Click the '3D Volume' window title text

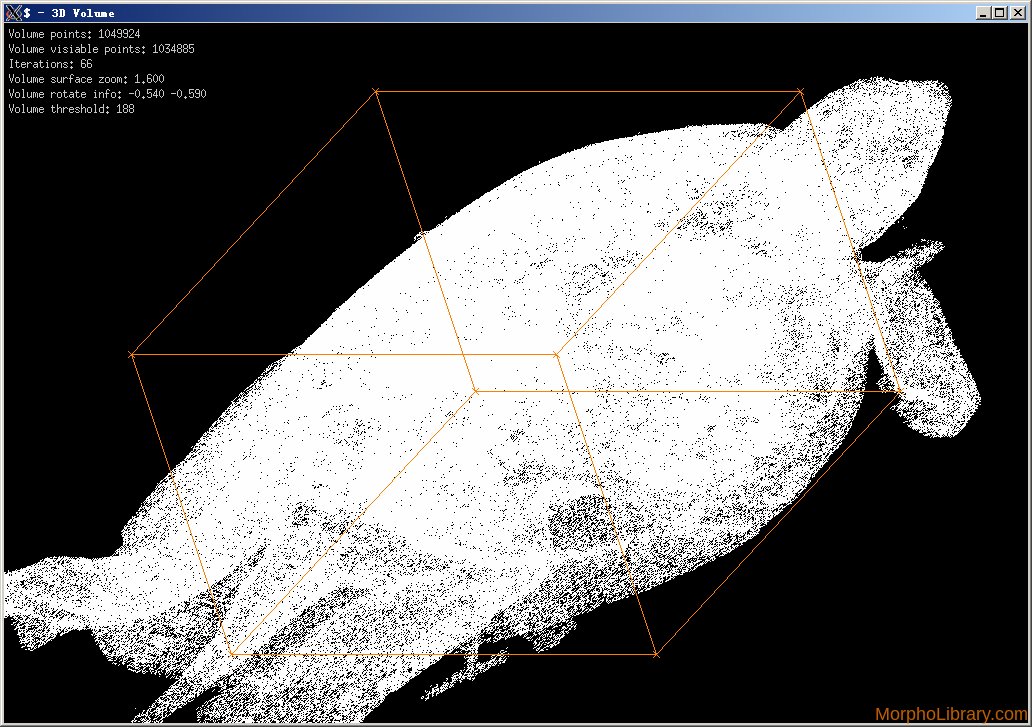click(82, 13)
